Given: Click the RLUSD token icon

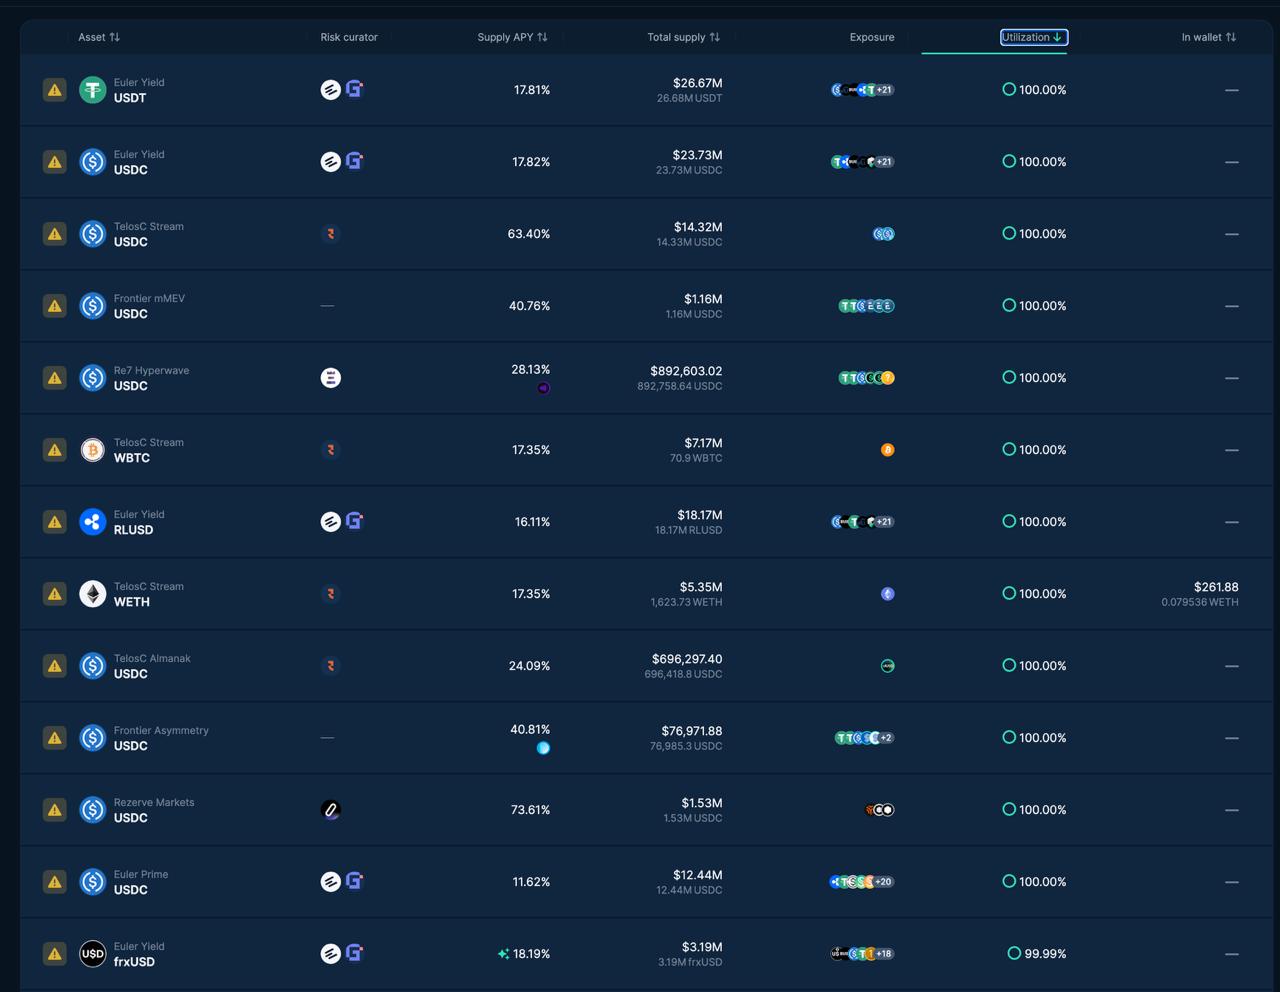Looking at the screenshot, I should coord(93,522).
